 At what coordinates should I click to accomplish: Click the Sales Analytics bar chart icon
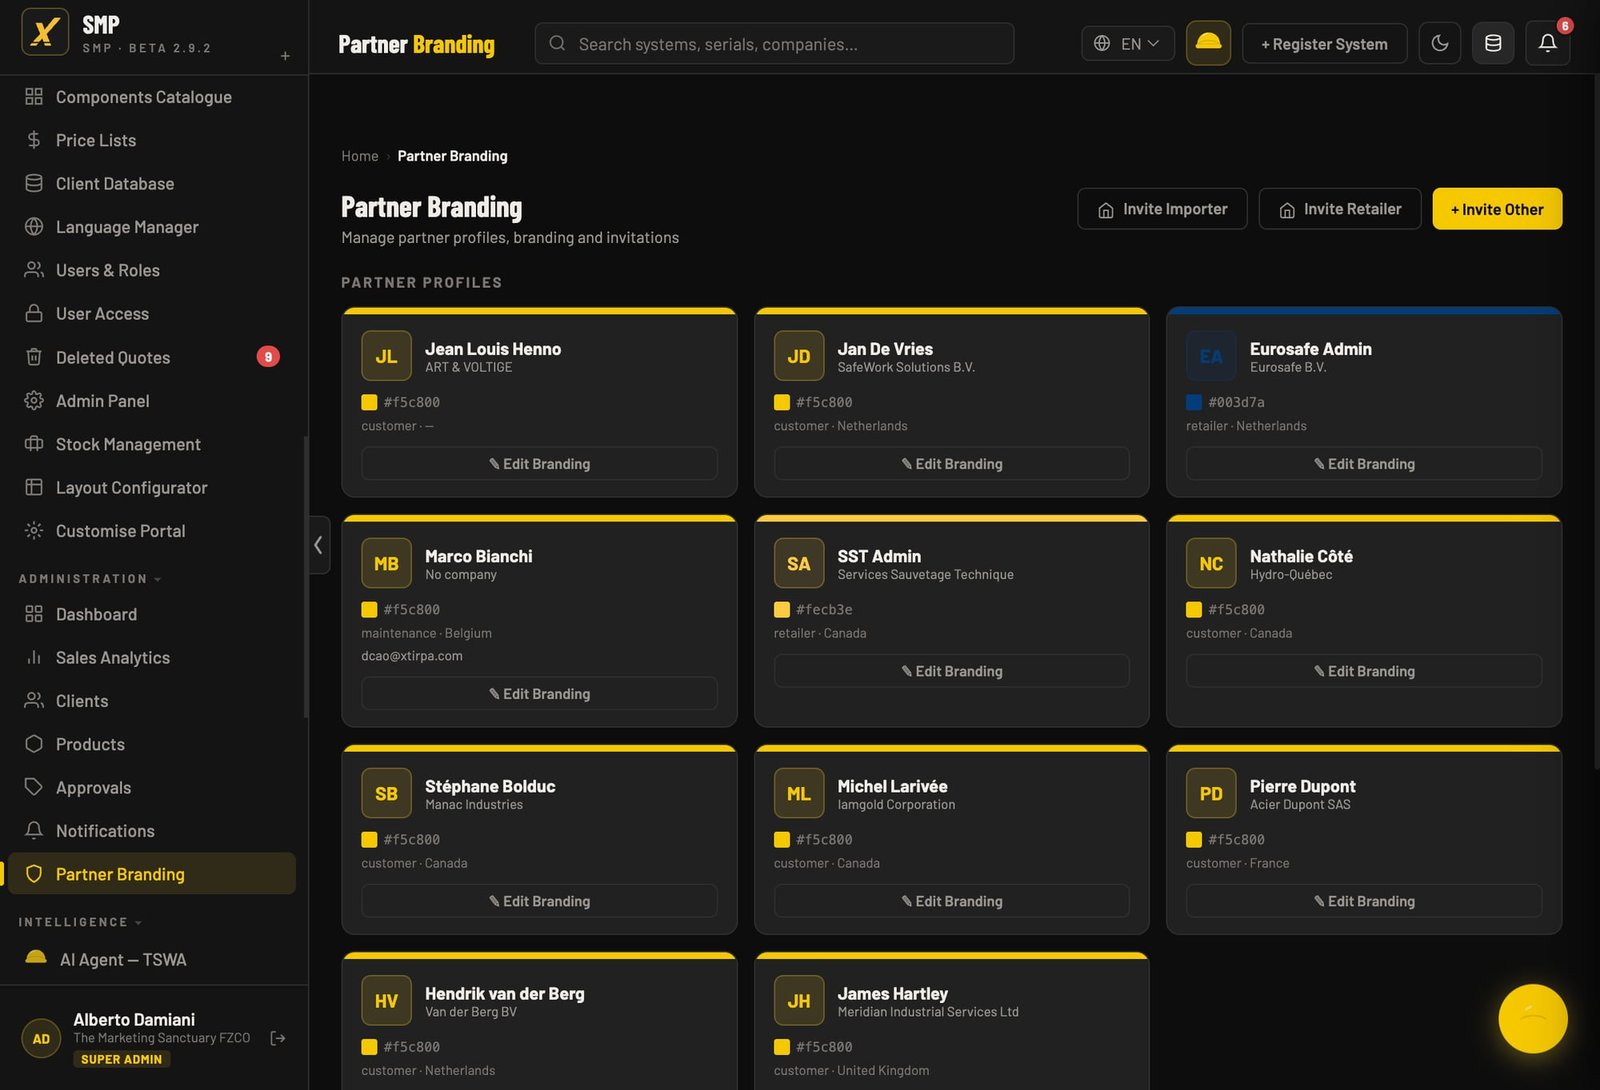click(34, 657)
